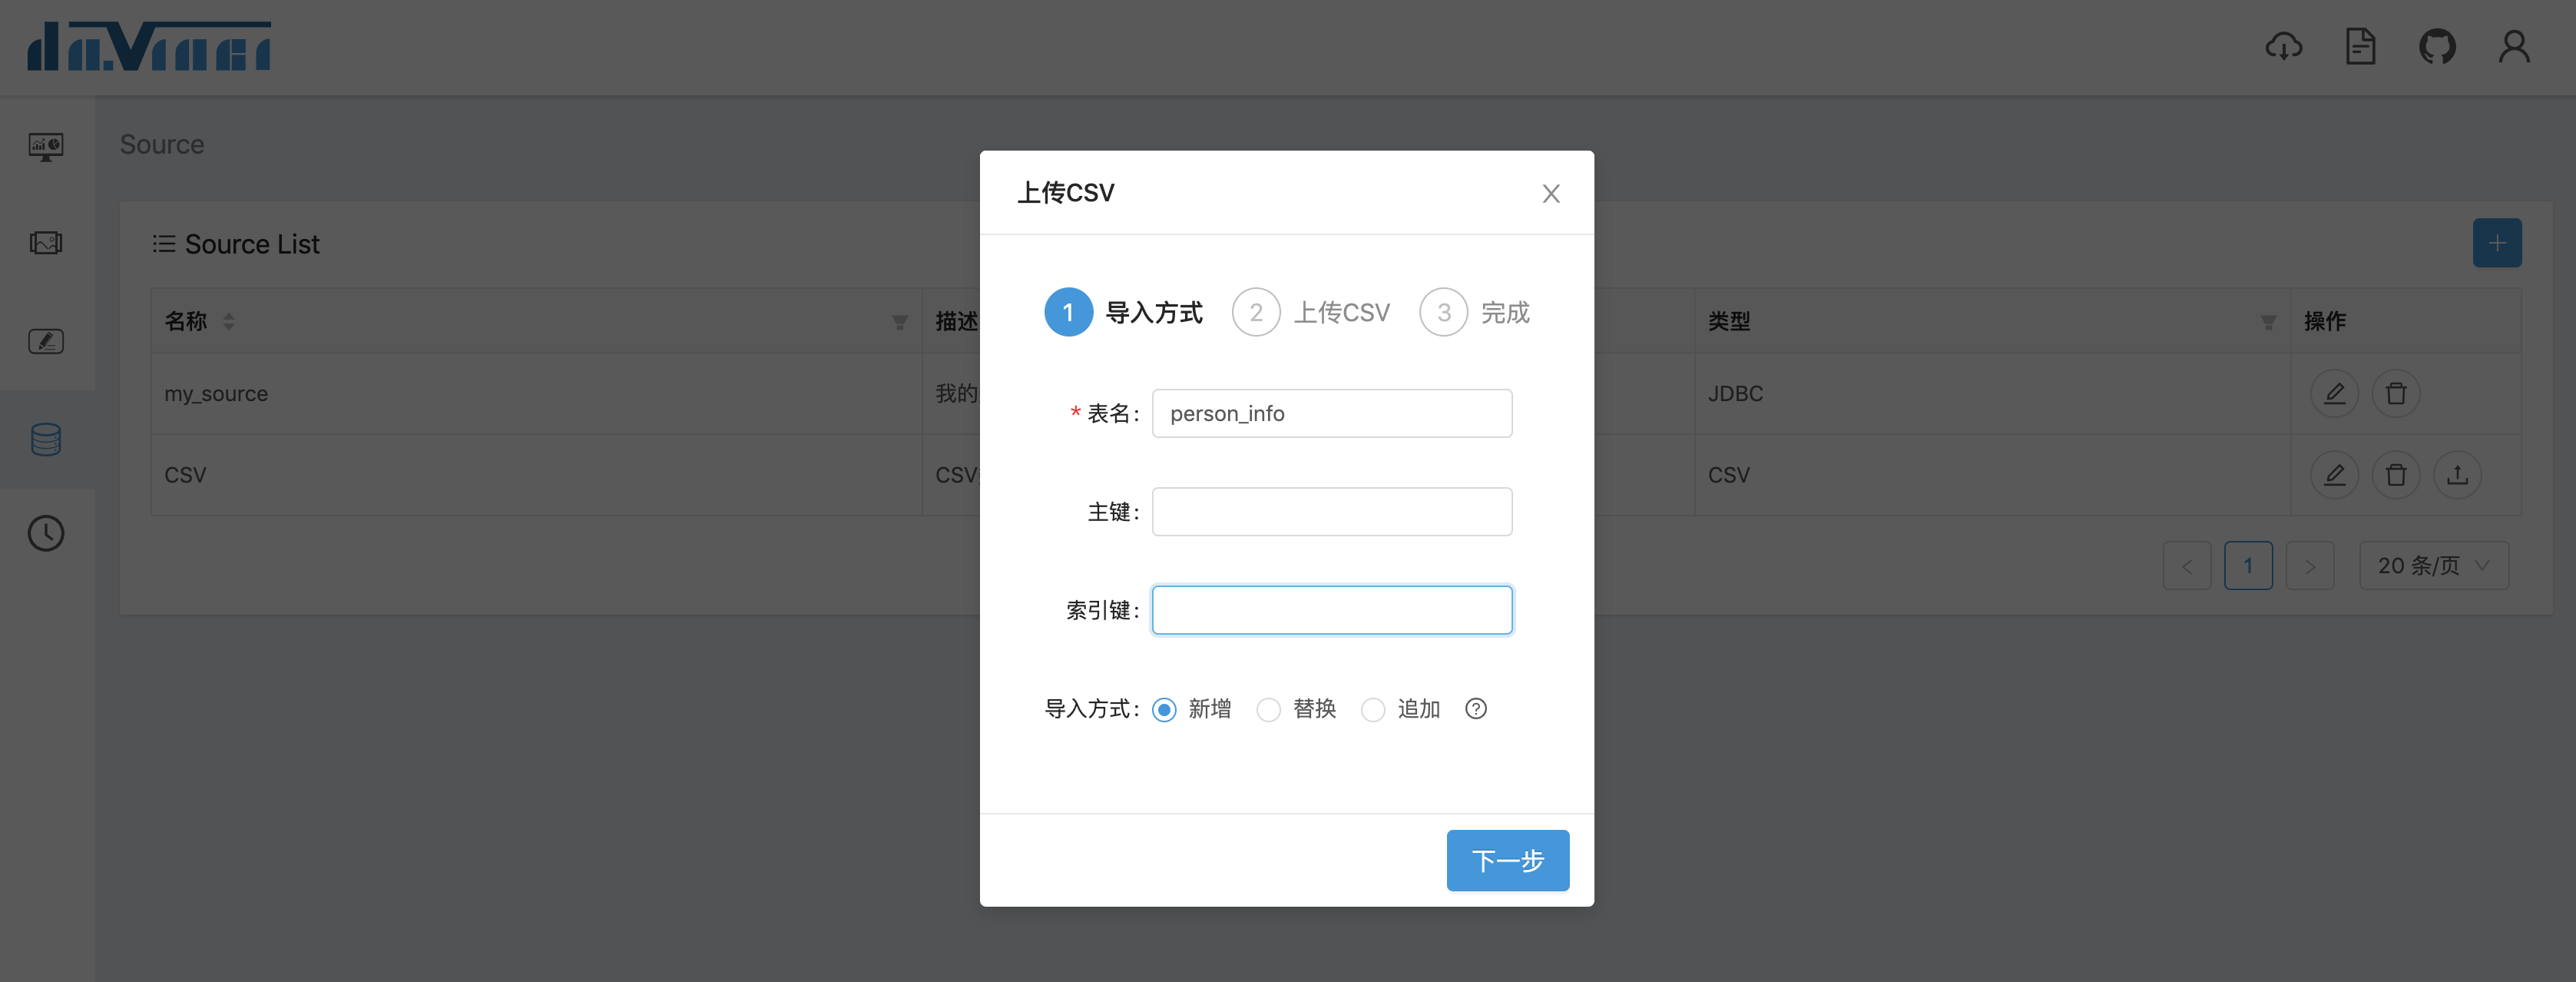Click the add source plus button
The width and height of the screenshot is (2576, 982).
pos(2497,243)
